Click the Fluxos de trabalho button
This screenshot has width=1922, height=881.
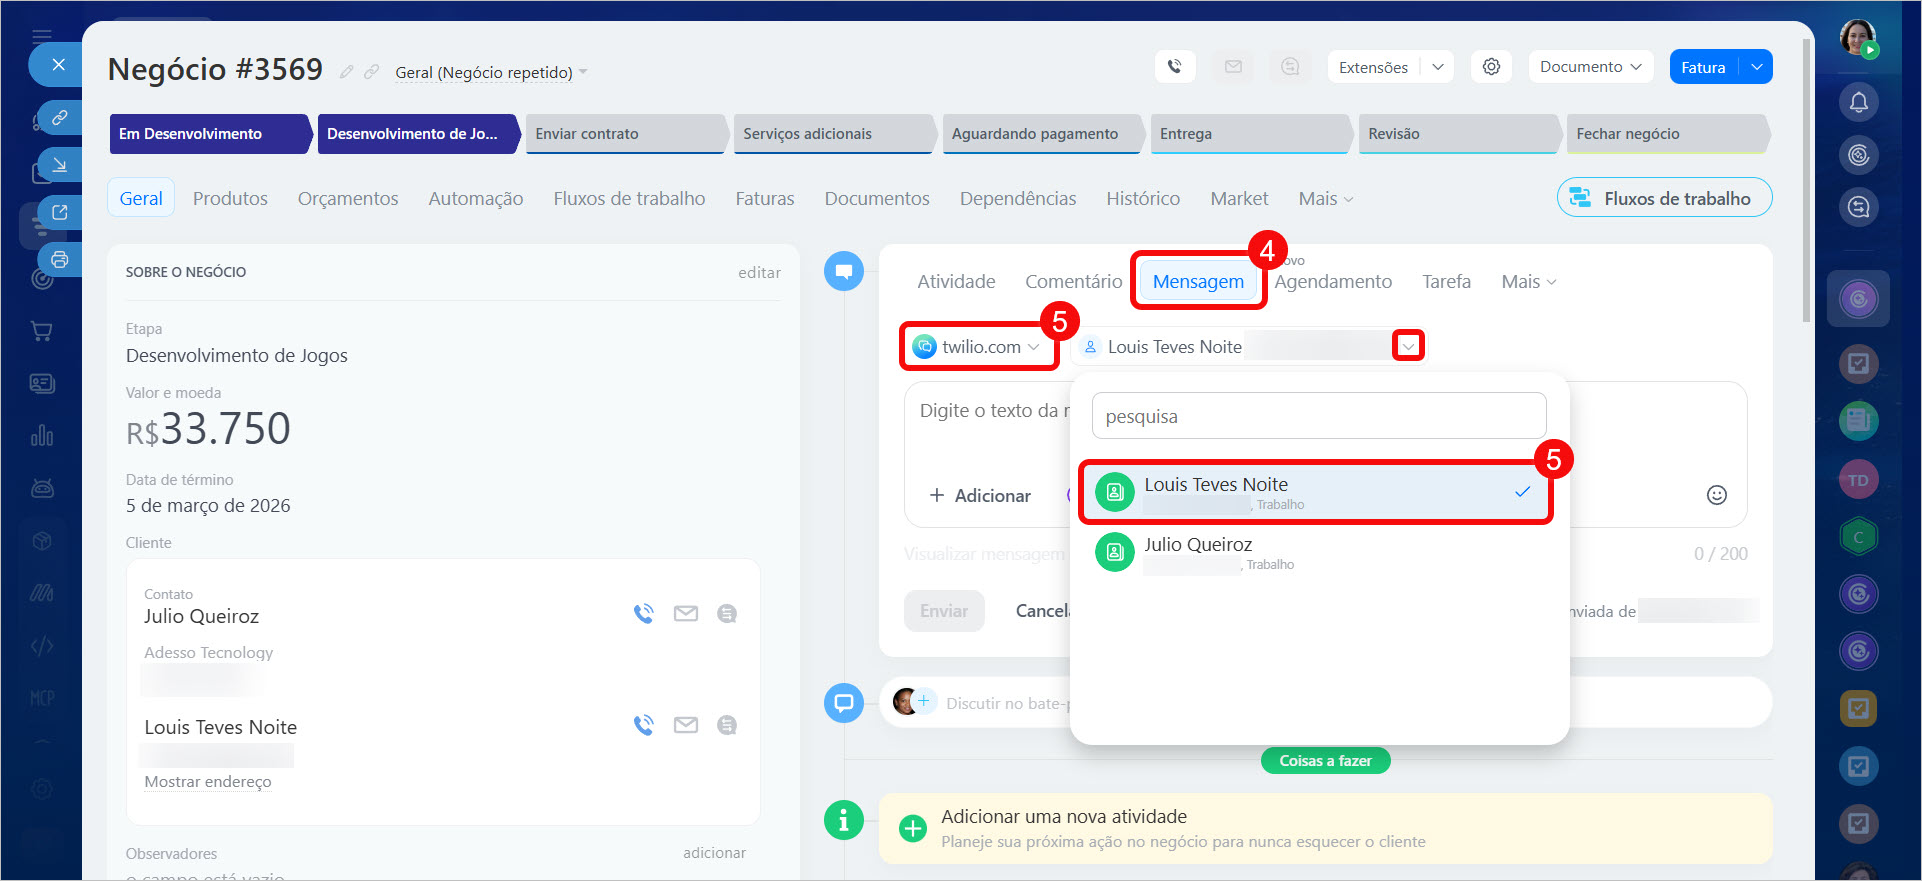pyautogui.click(x=1664, y=198)
